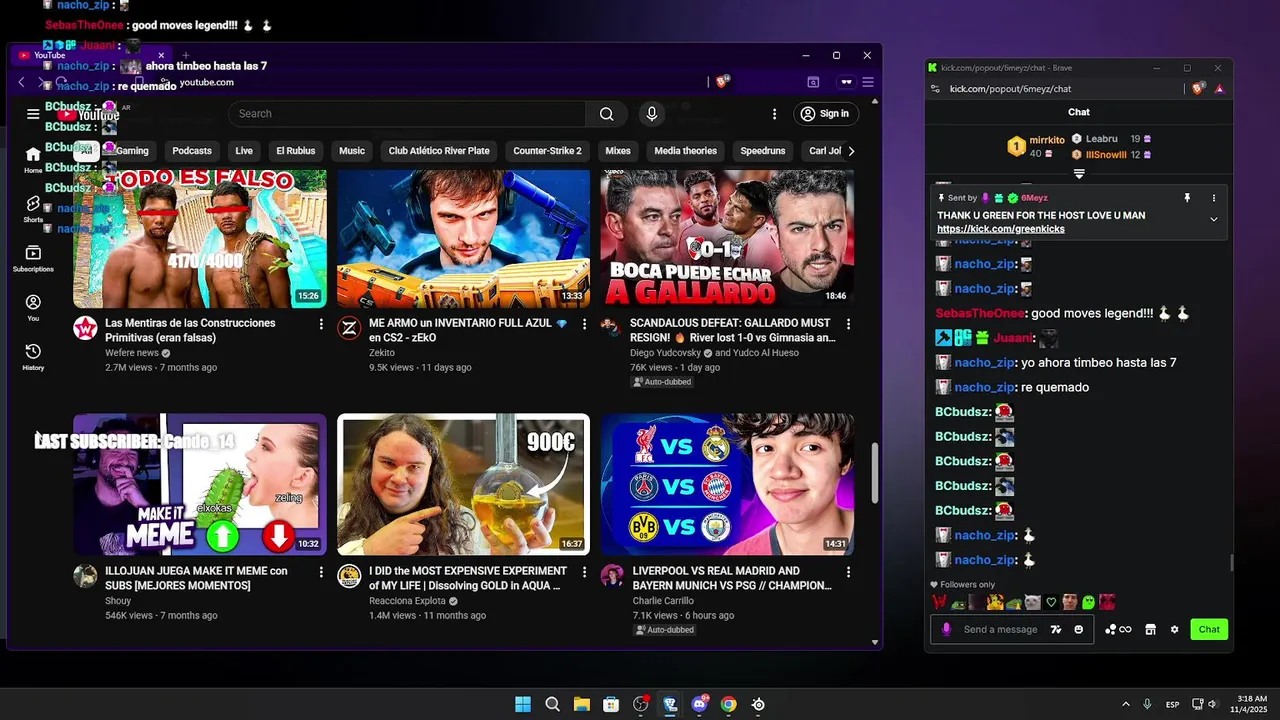Select the Podcasts filter chip
The image size is (1280, 720).
point(192,151)
